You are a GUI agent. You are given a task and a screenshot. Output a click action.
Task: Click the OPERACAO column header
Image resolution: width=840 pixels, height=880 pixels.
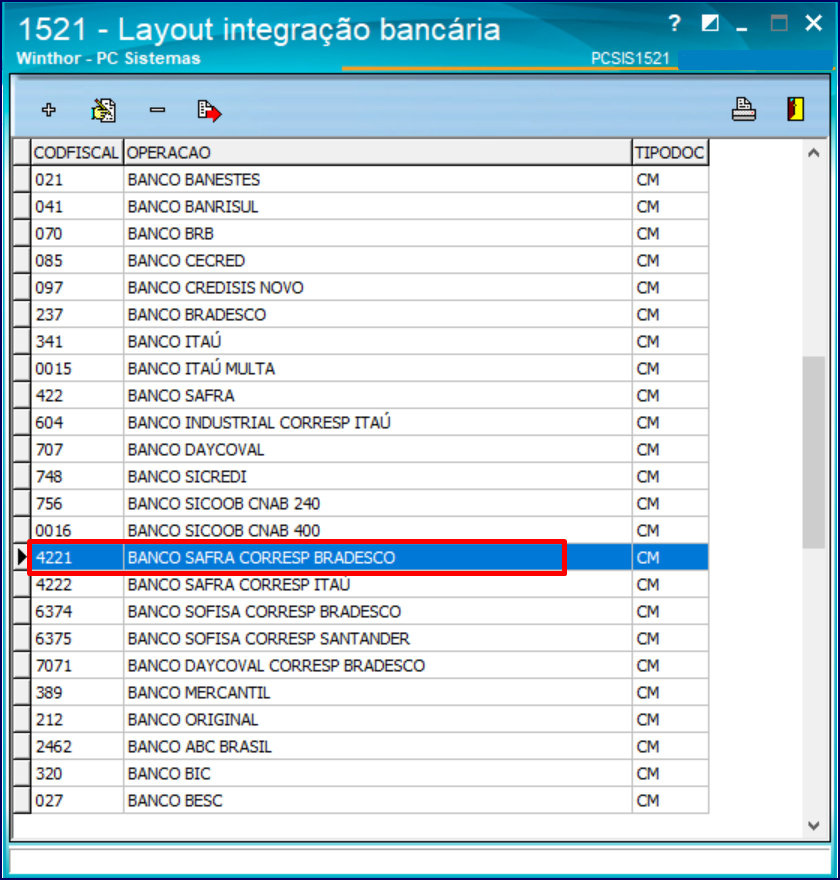[377, 153]
